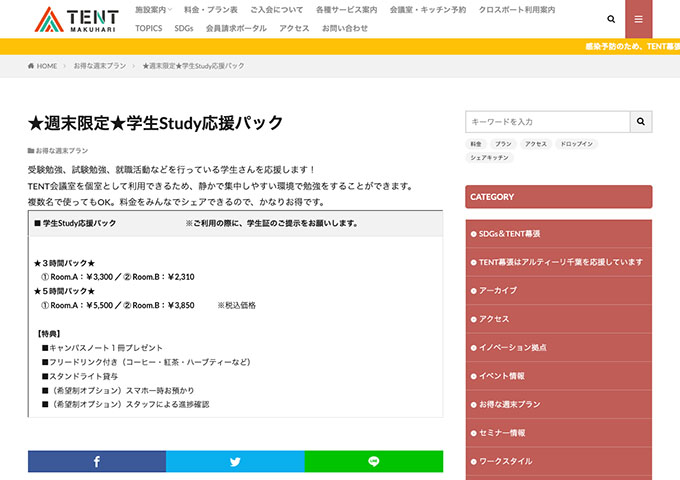Share the page via LINE

pyautogui.click(x=374, y=461)
